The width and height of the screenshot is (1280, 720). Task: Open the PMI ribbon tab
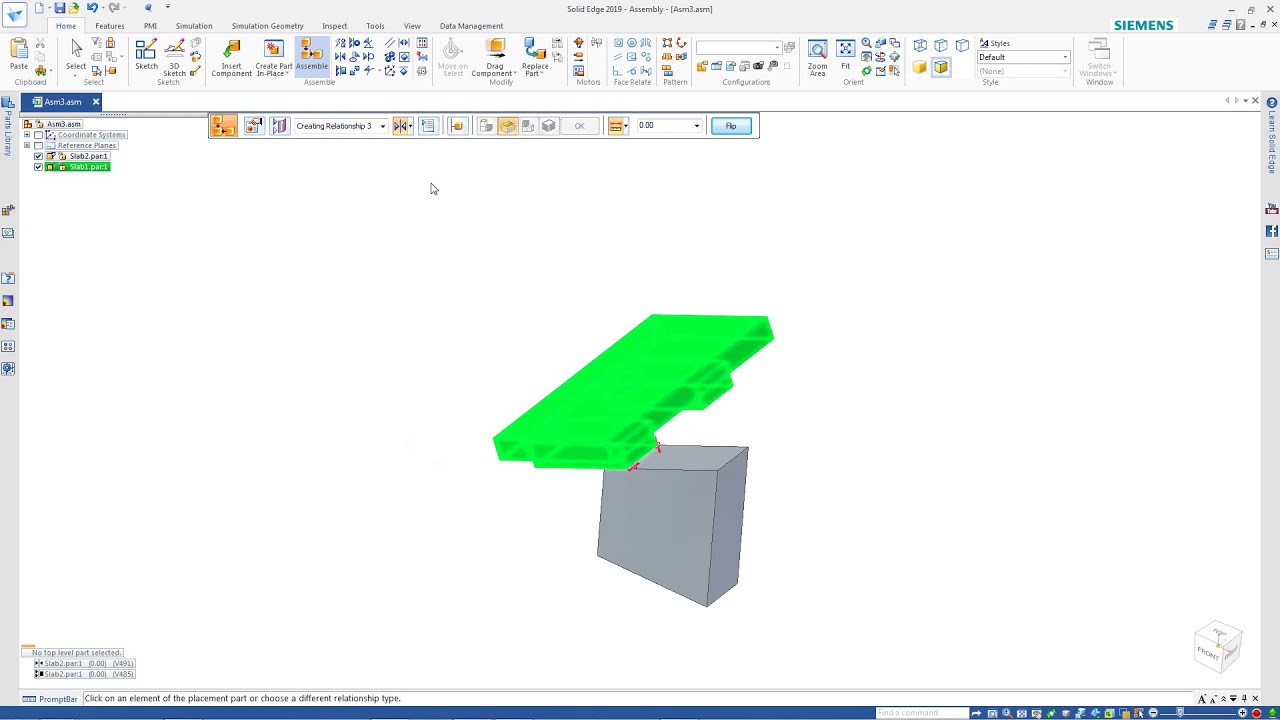150,26
